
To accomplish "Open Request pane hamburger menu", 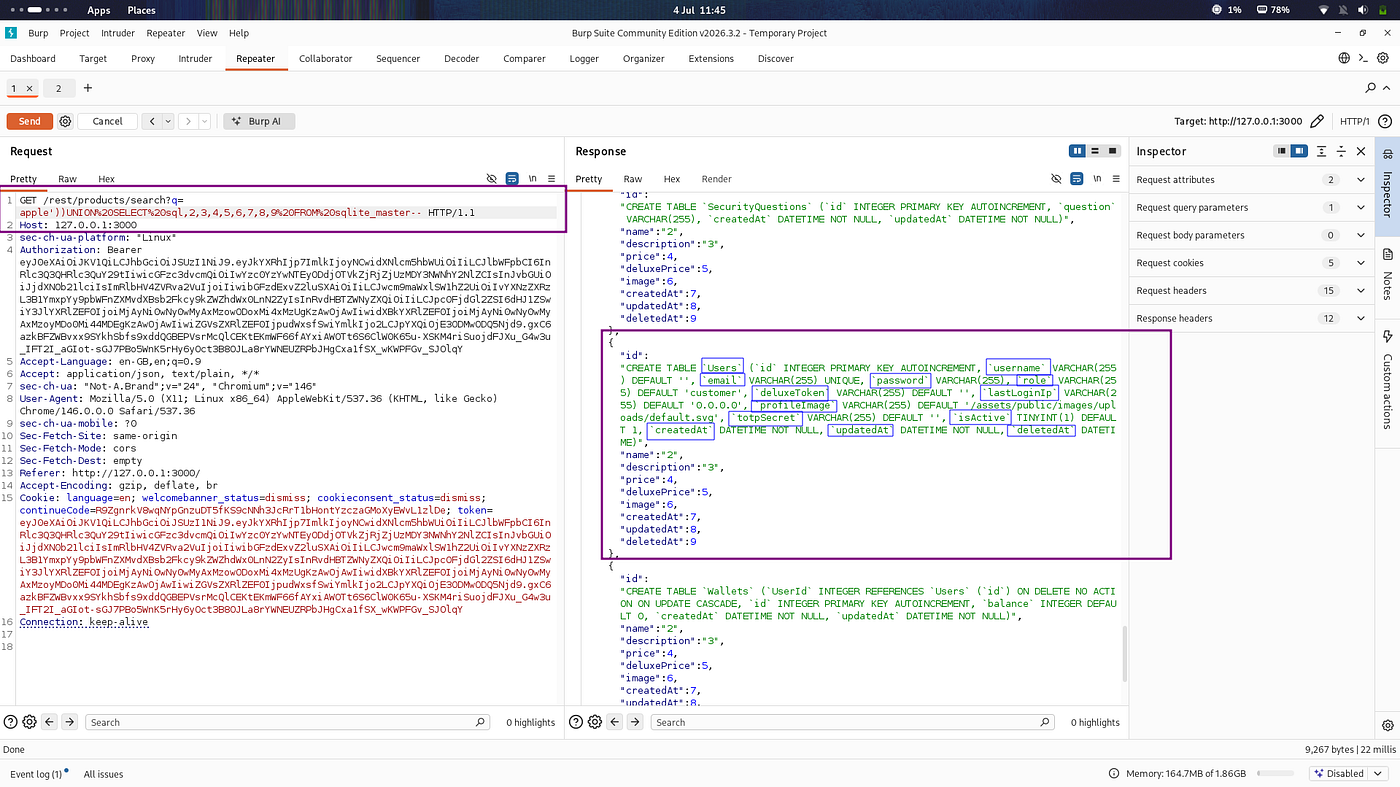I will [551, 179].
